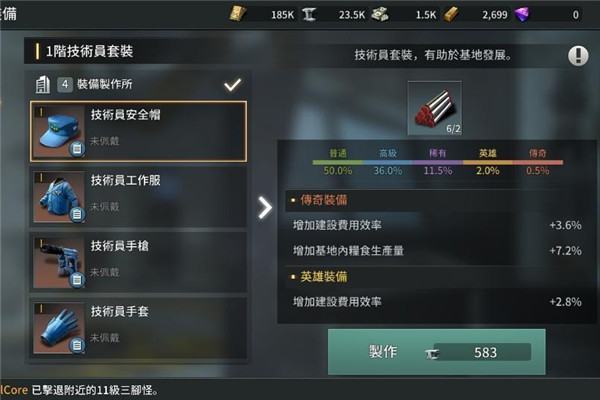Select the steel beam resource icon
This screenshot has width=600, height=400.
click(x=309, y=15)
